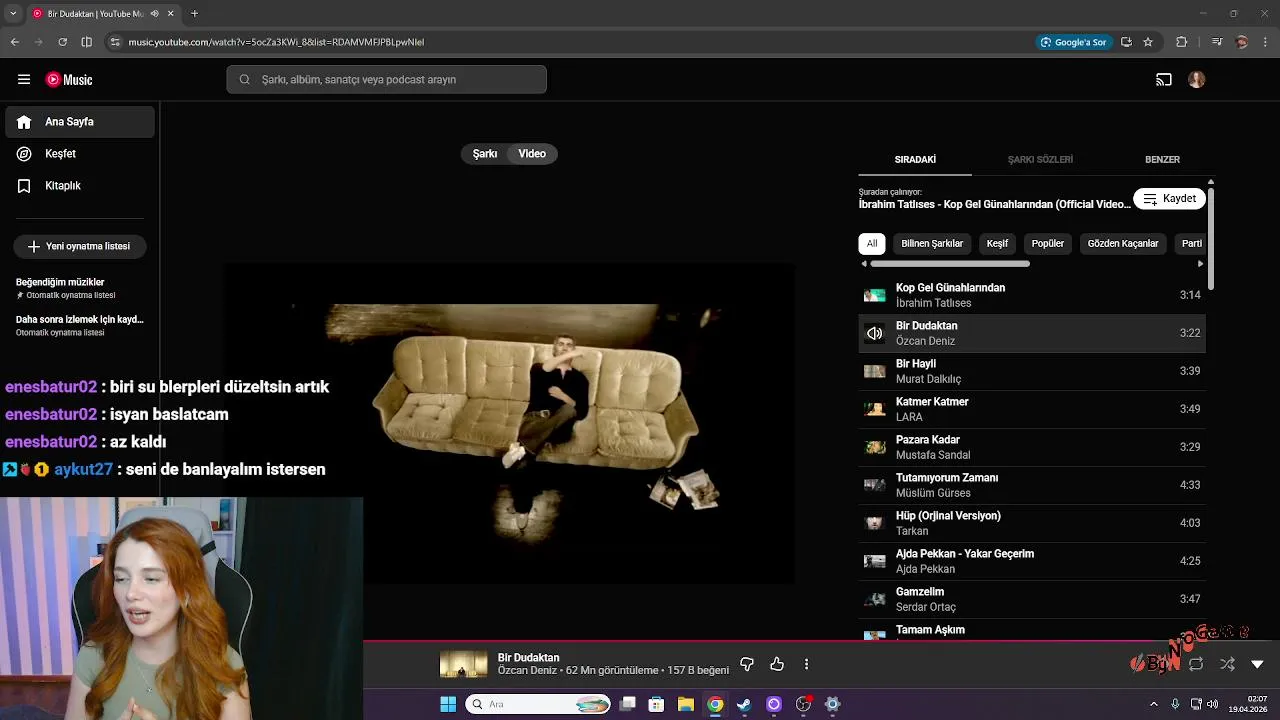The image size is (1280, 720).
Task: Click the browser back arrow
Action: [14, 42]
